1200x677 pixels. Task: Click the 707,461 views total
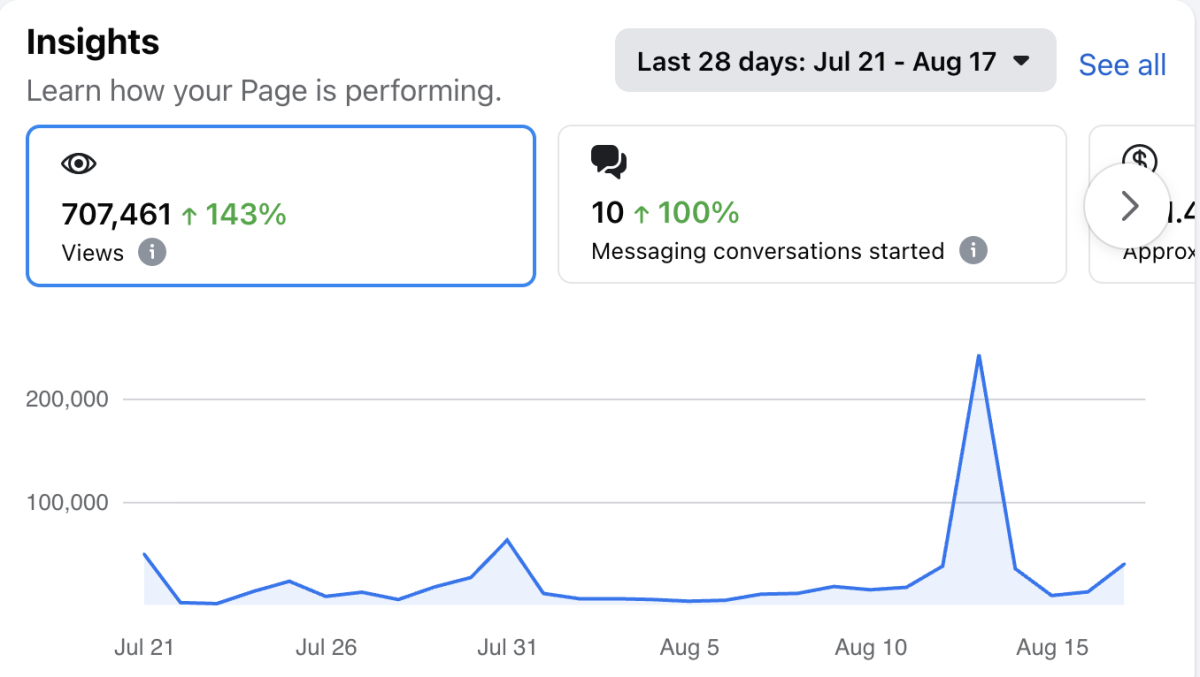pos(116,214)
